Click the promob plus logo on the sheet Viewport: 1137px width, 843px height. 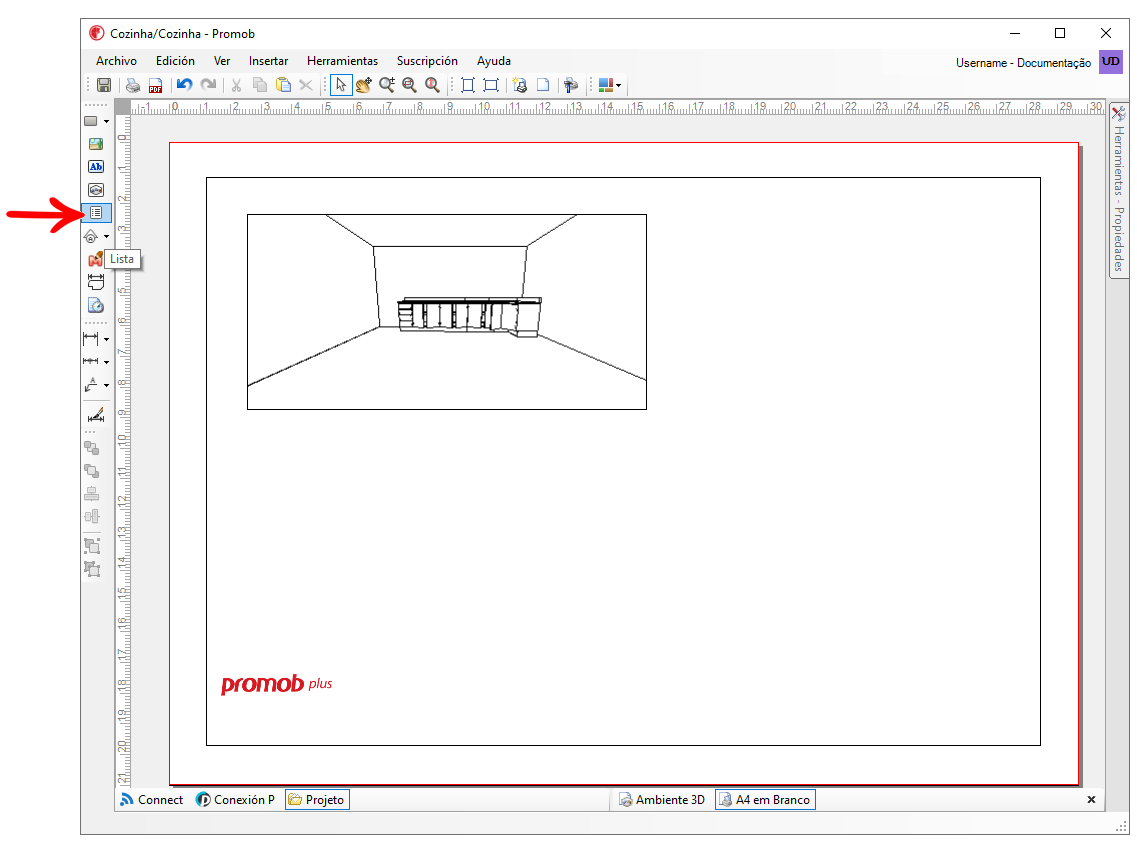(x=276, y=684)
